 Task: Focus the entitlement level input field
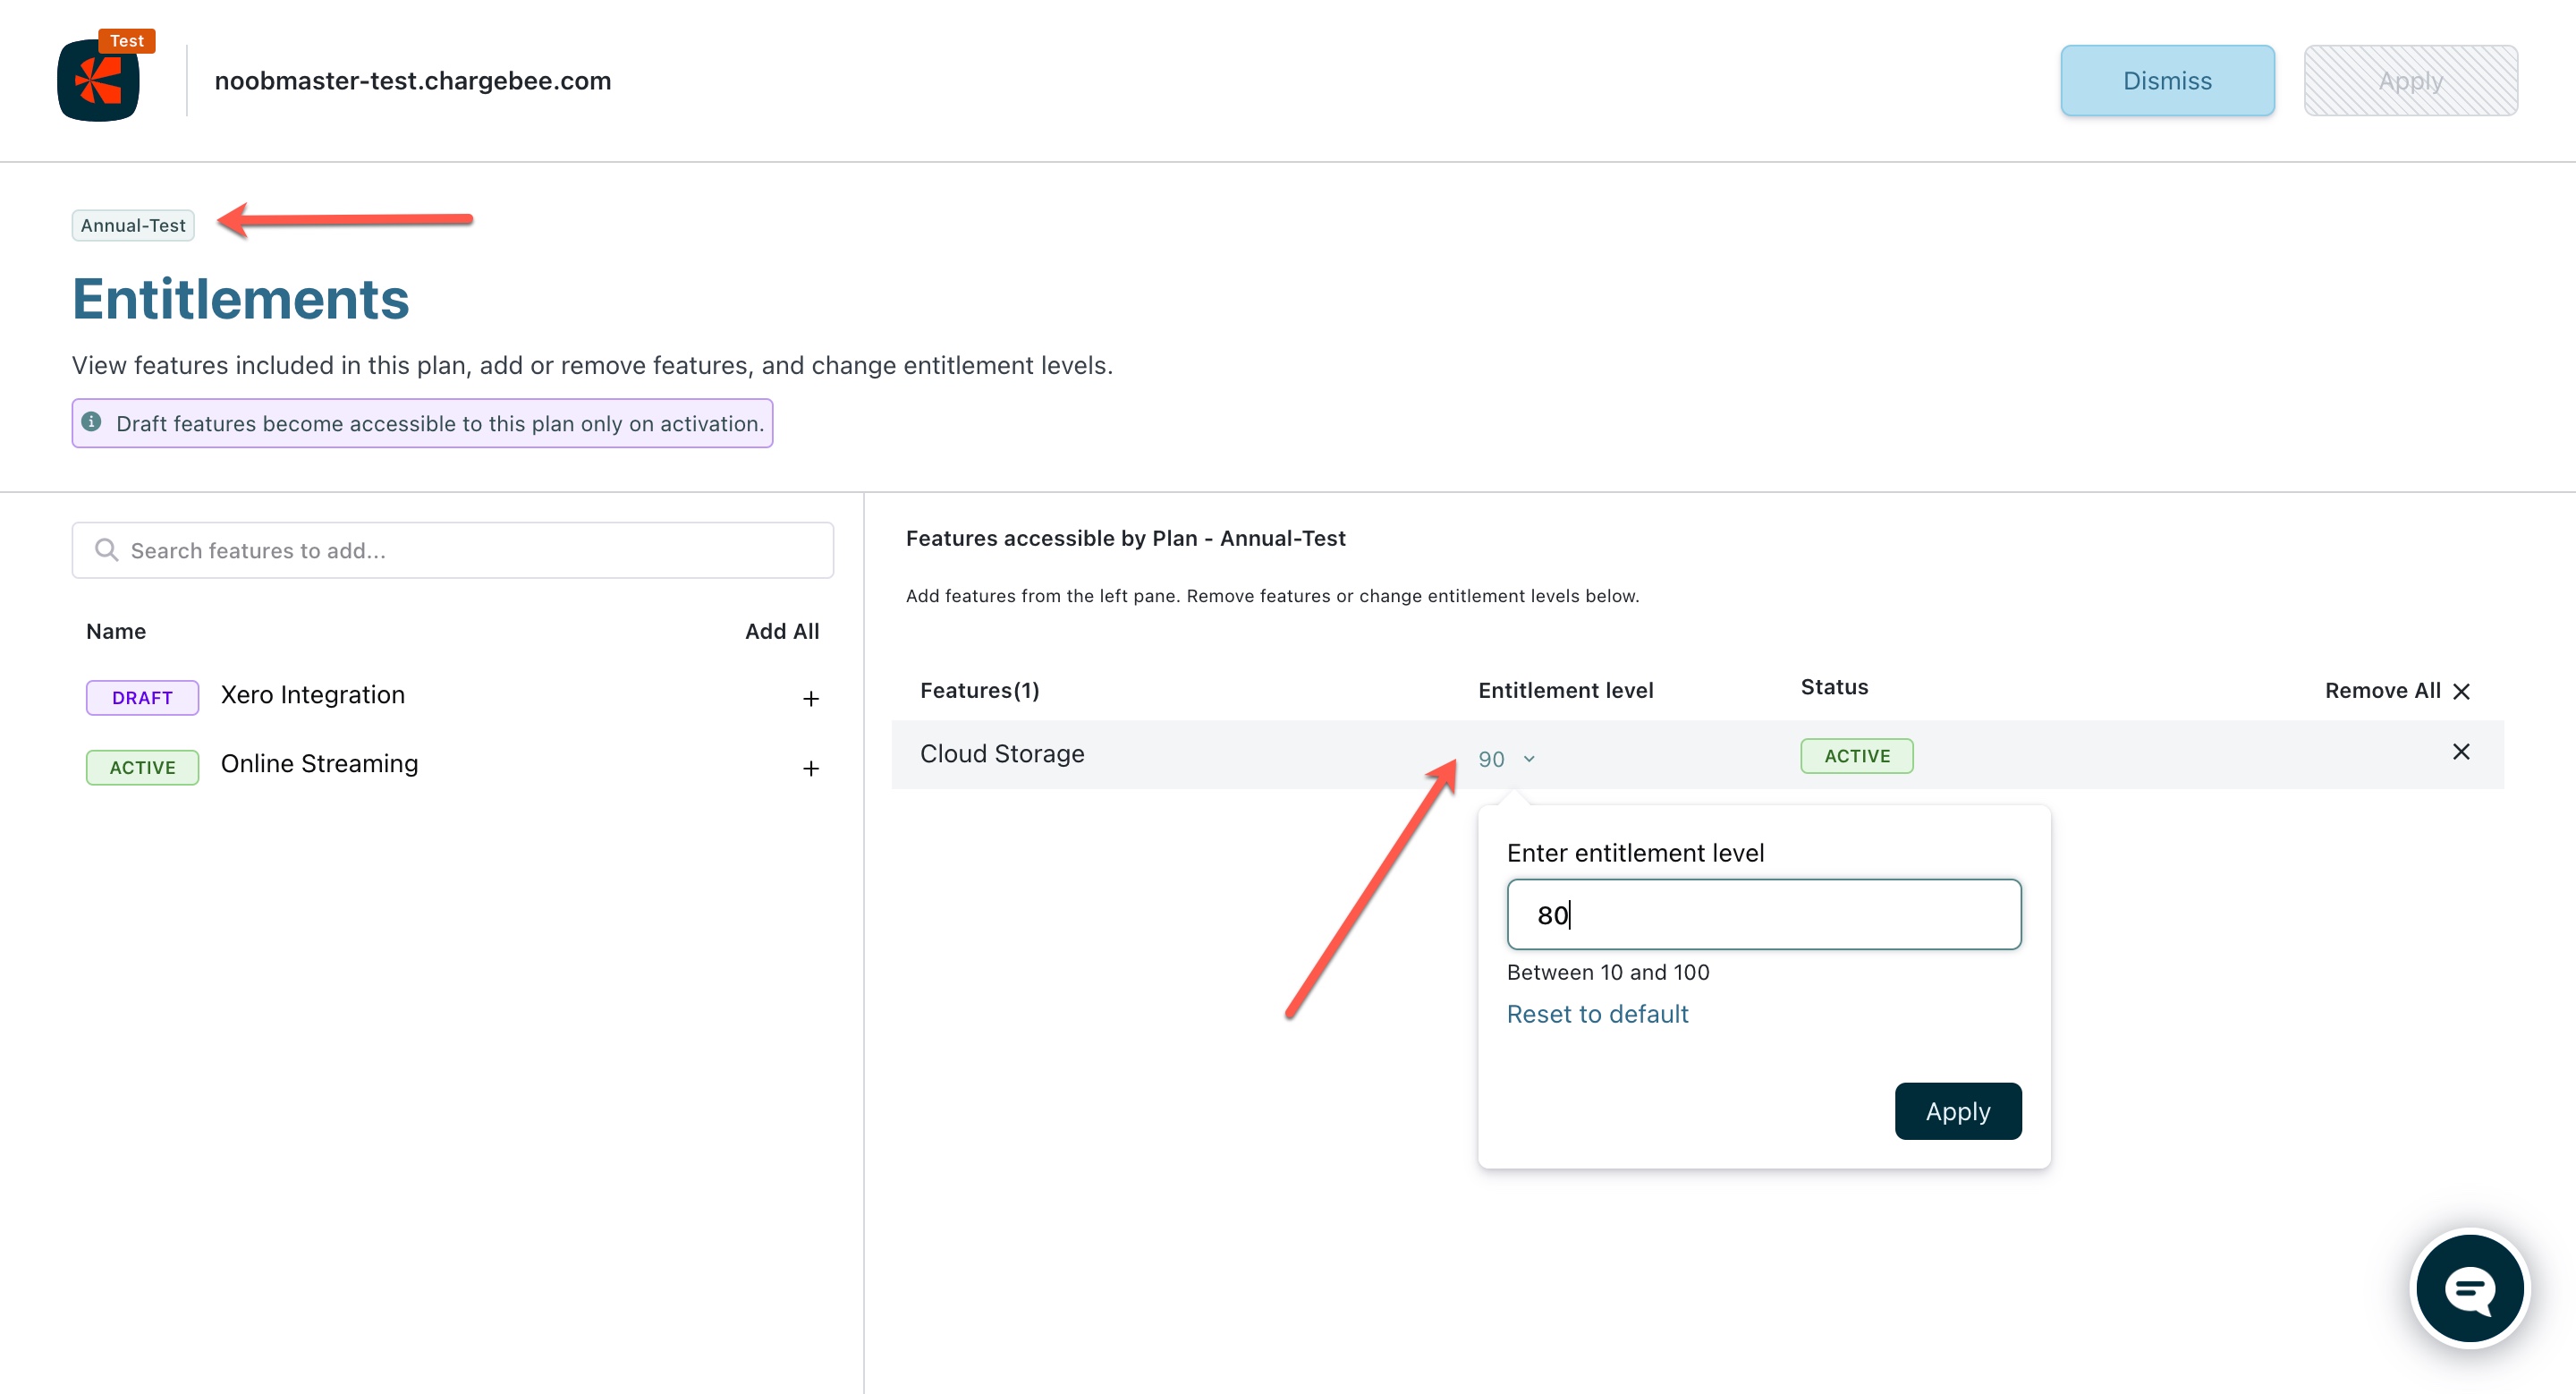pyautogui.click(x=1763, y=914)
